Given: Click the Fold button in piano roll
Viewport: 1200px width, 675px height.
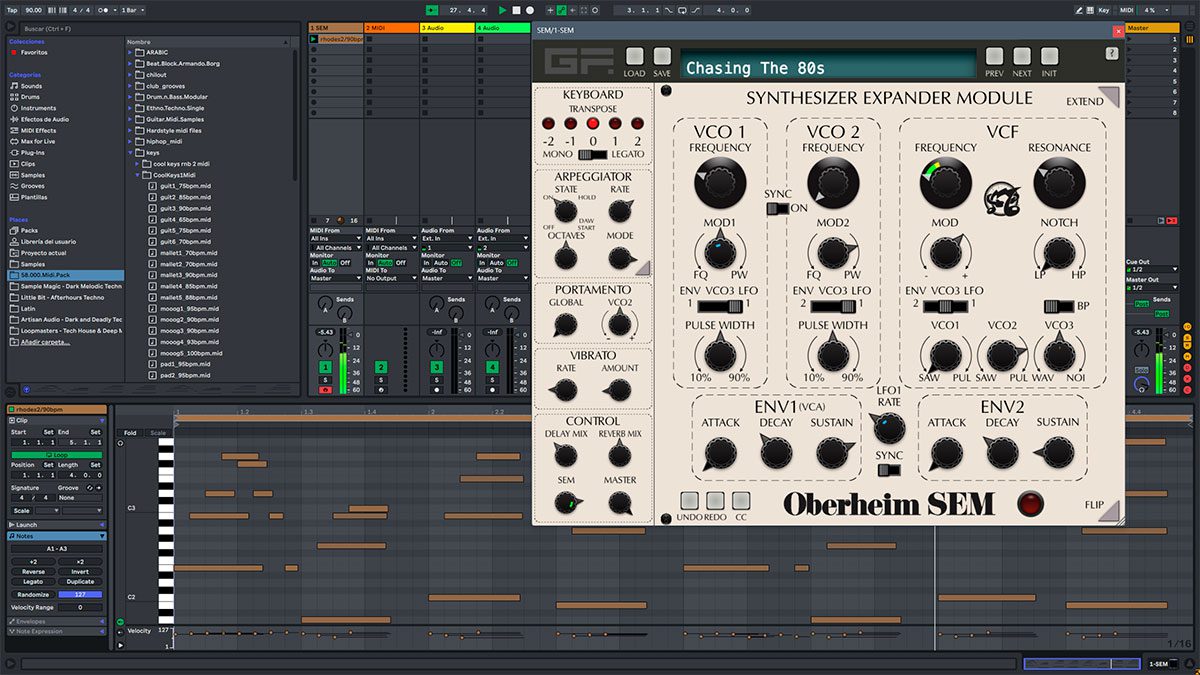Looking at the screenshot, I should click(131, 433).
